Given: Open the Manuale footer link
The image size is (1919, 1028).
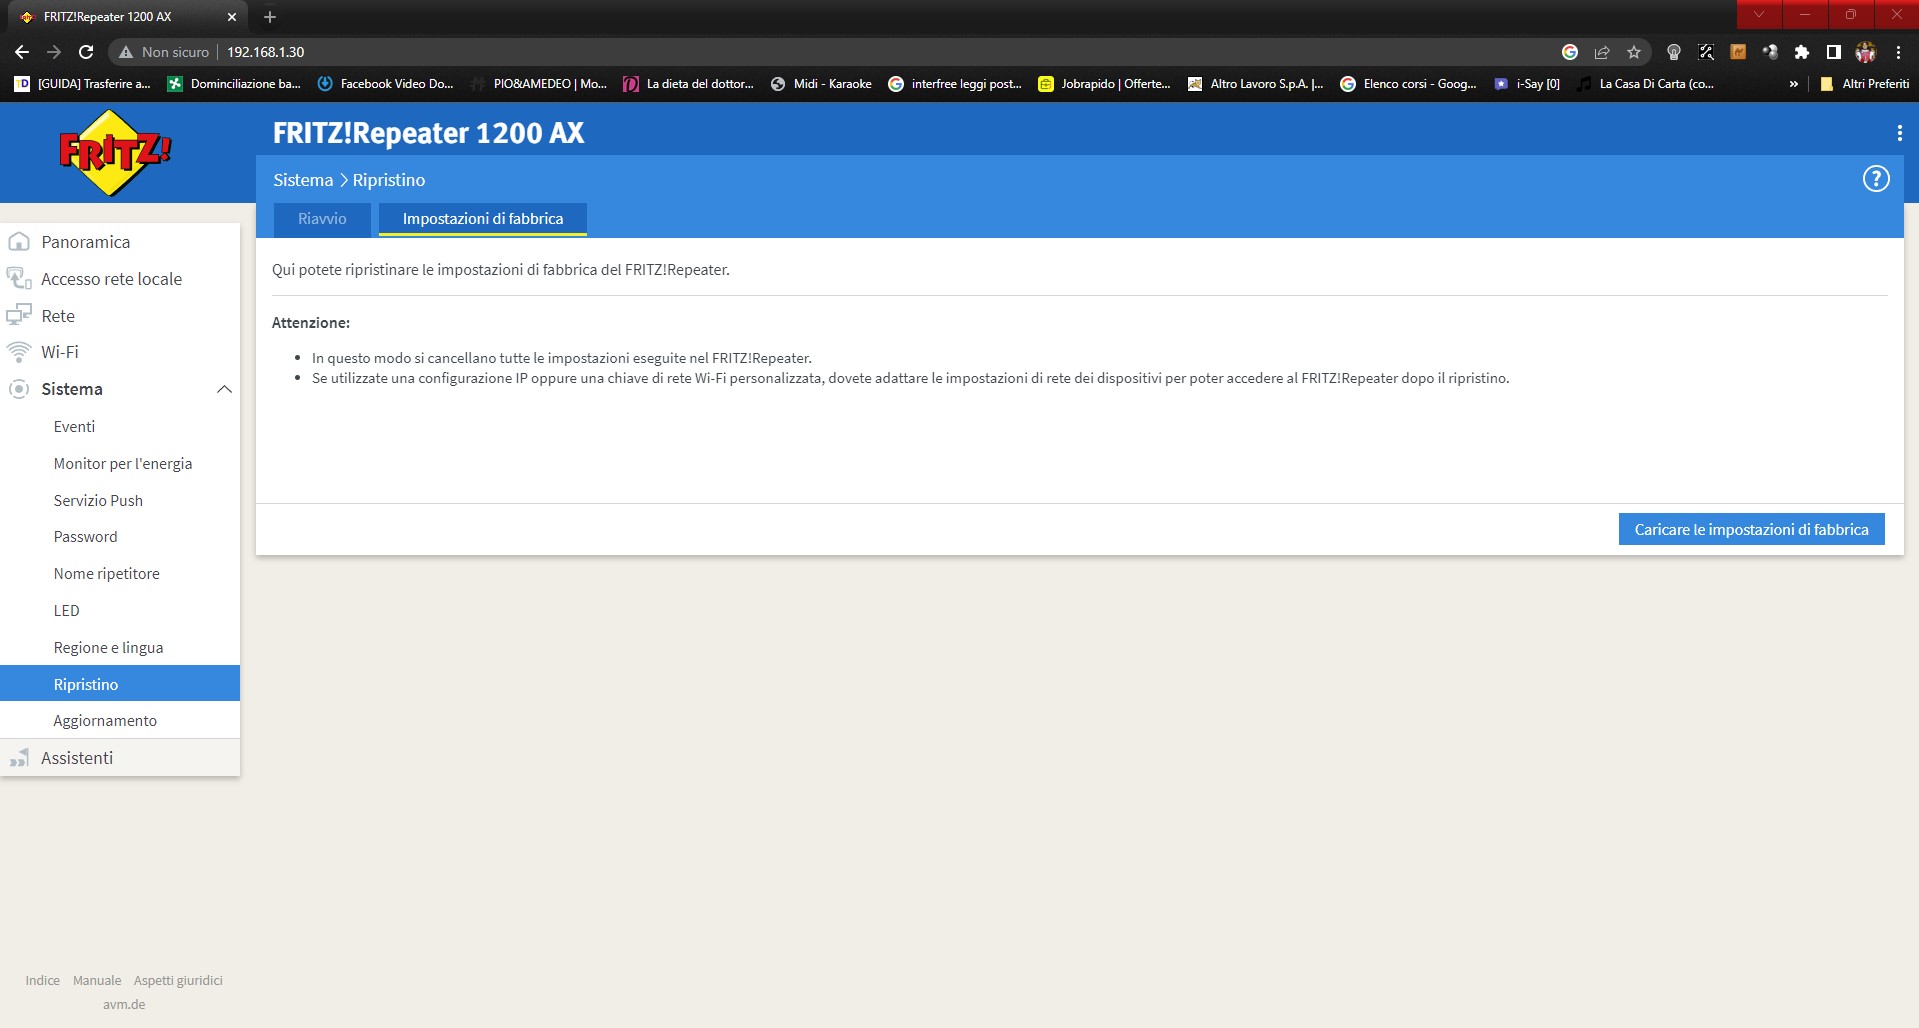Looking at the screenshot, I should (97, 980).
